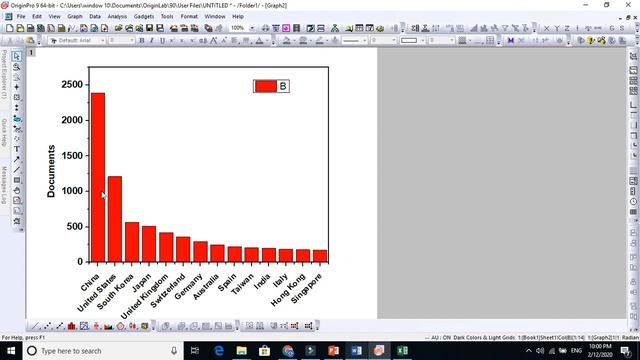640x360 pixels.
Task: Click layer 1 icon on graph
Action: coord(31,53)
